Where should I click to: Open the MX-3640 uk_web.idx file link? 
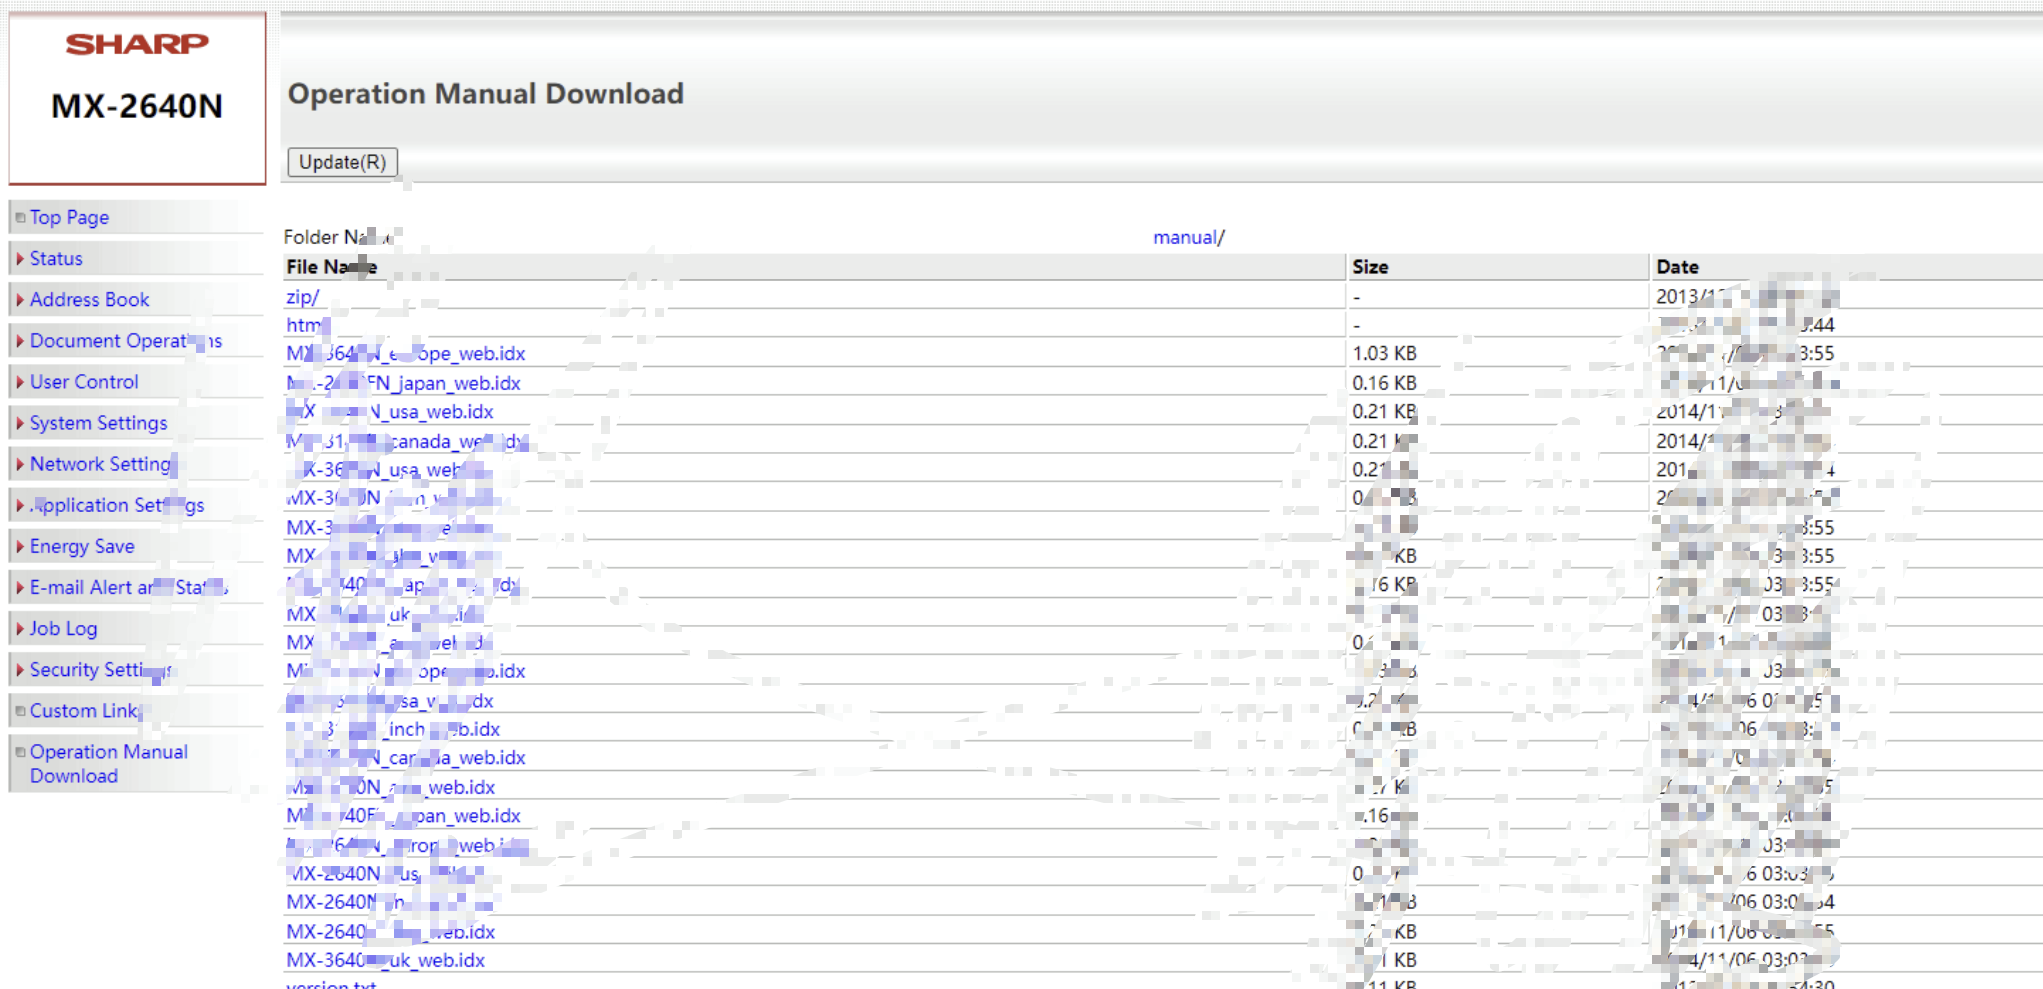pyautogui.click(x=385, y=960)
